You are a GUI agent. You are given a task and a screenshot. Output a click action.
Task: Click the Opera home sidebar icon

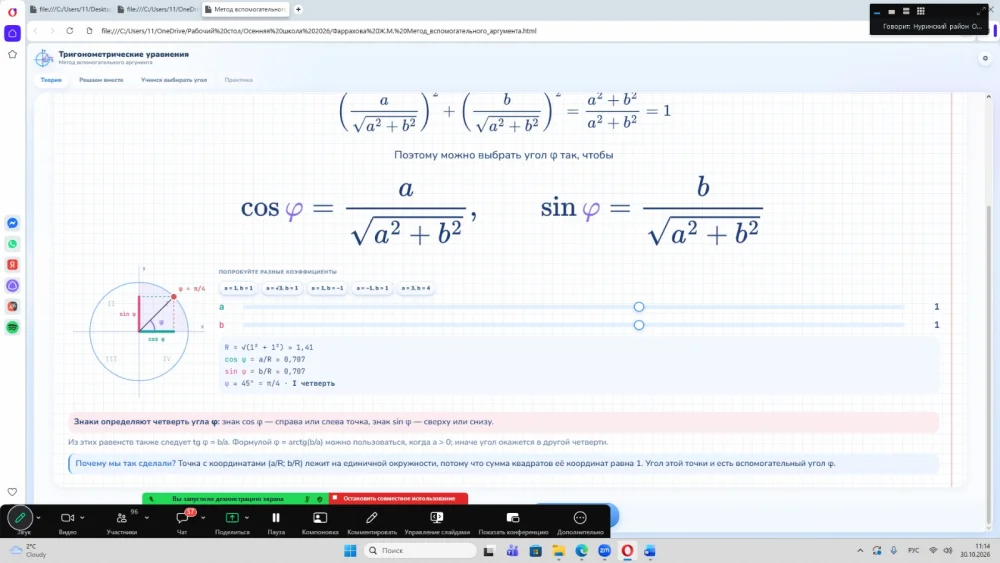tap(12, 33)
